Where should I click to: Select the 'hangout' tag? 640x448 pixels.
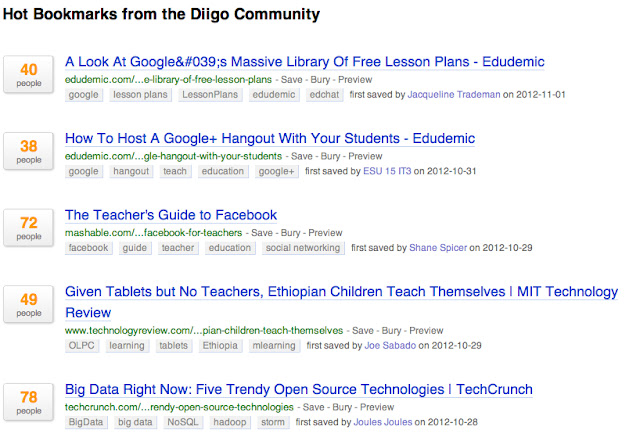(131, 171)
